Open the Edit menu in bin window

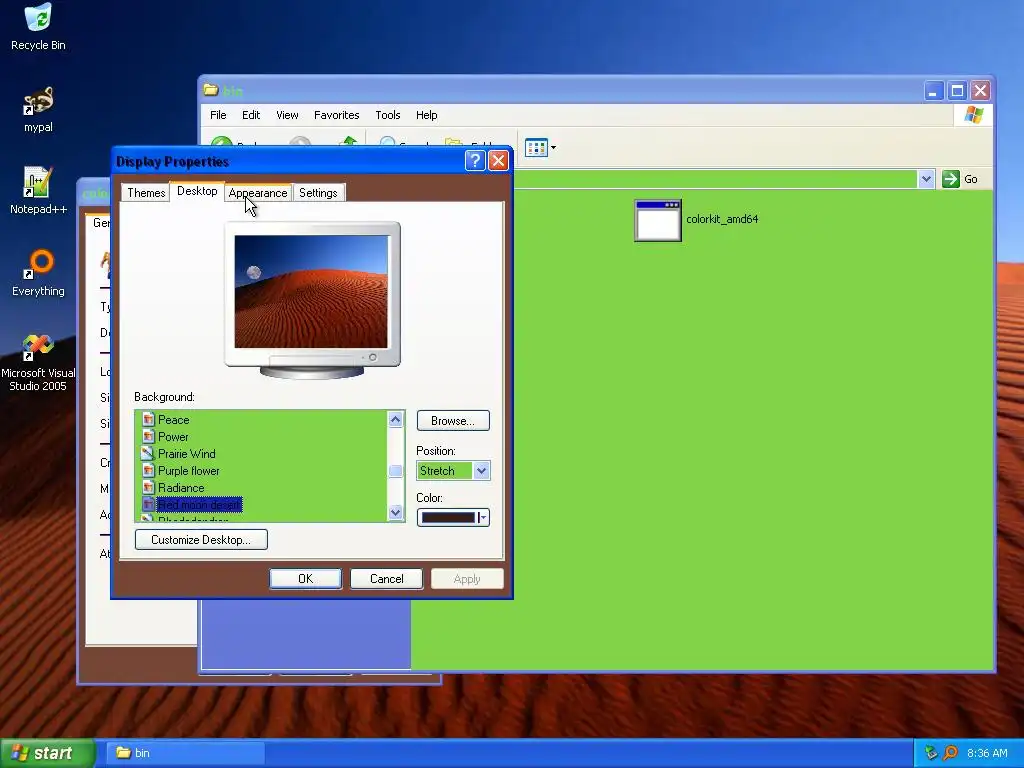pyautogui.click(x=251, y=115)
